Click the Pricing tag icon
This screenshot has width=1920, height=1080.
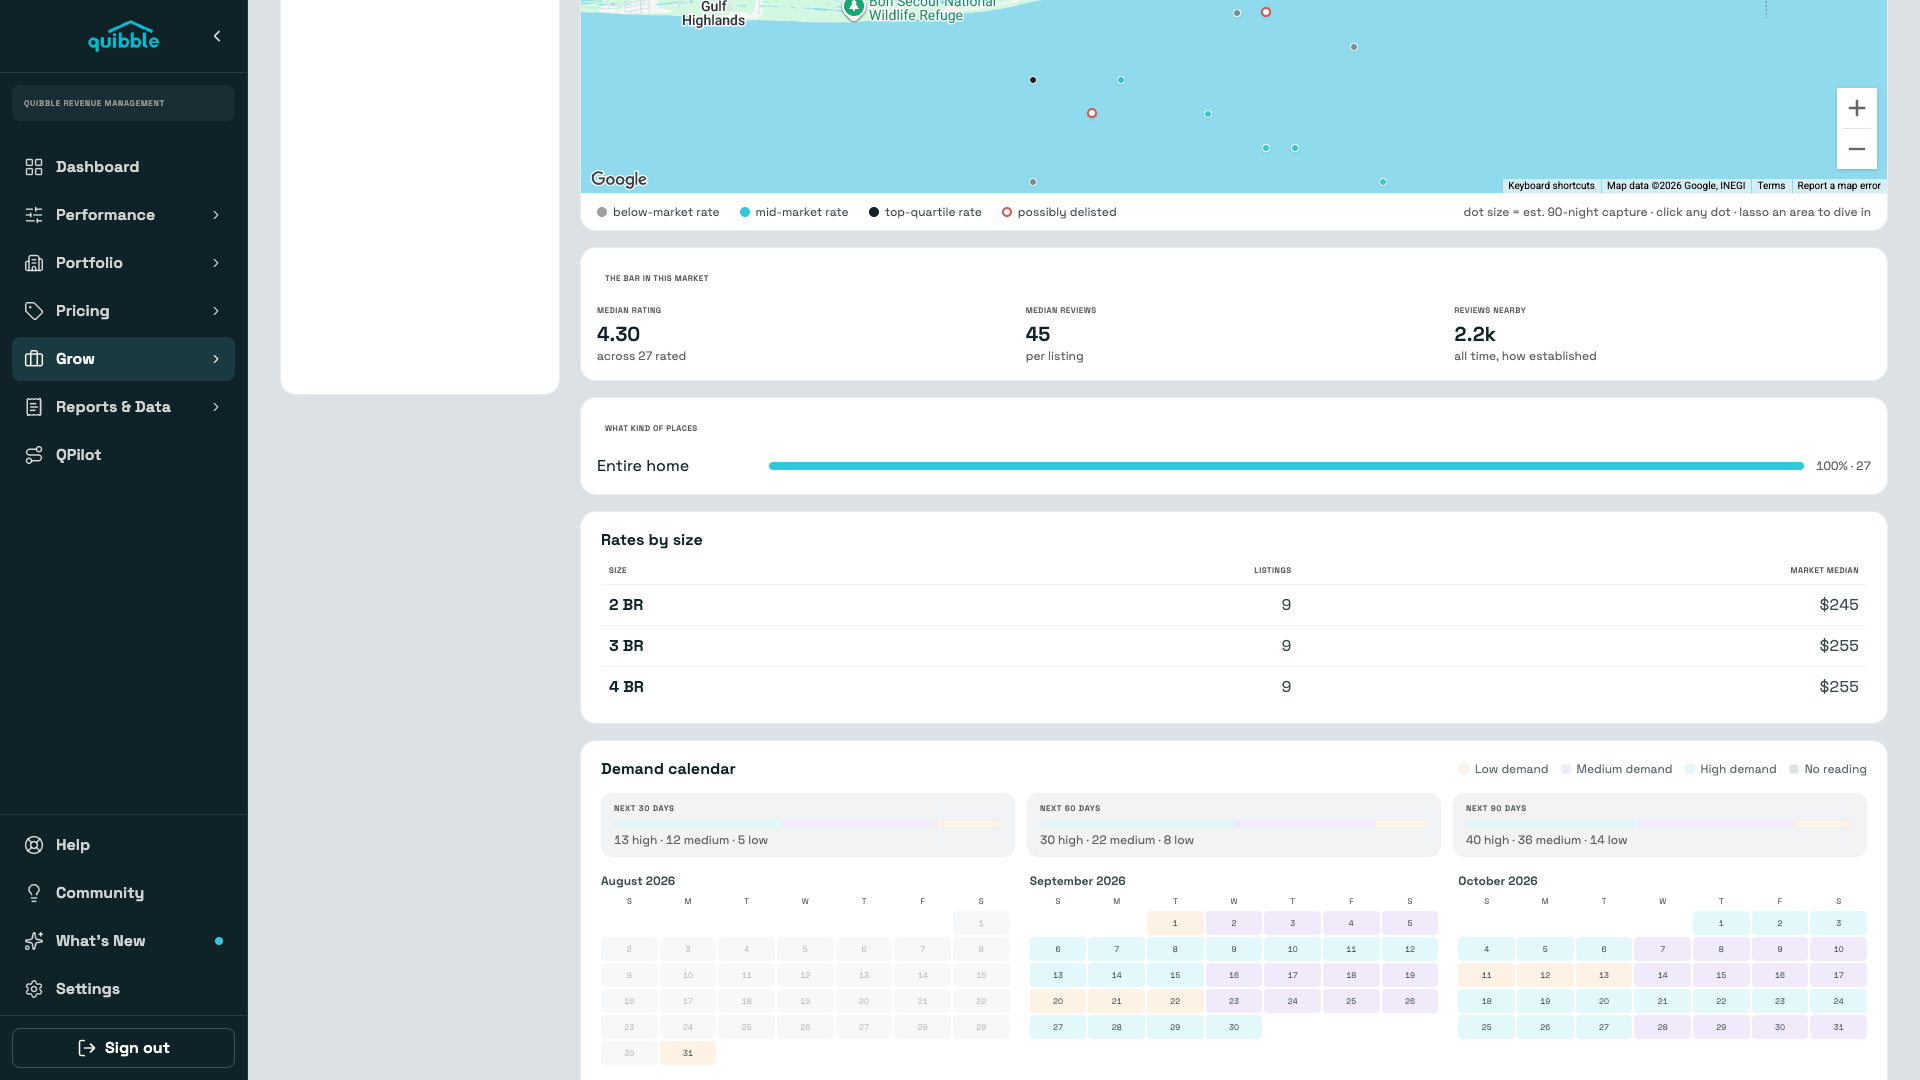(34, 311)
